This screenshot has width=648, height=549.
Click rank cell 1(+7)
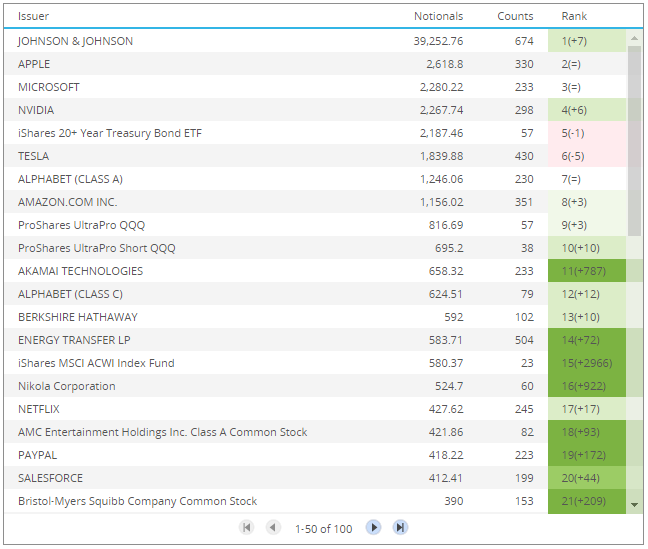pos(587,41)
